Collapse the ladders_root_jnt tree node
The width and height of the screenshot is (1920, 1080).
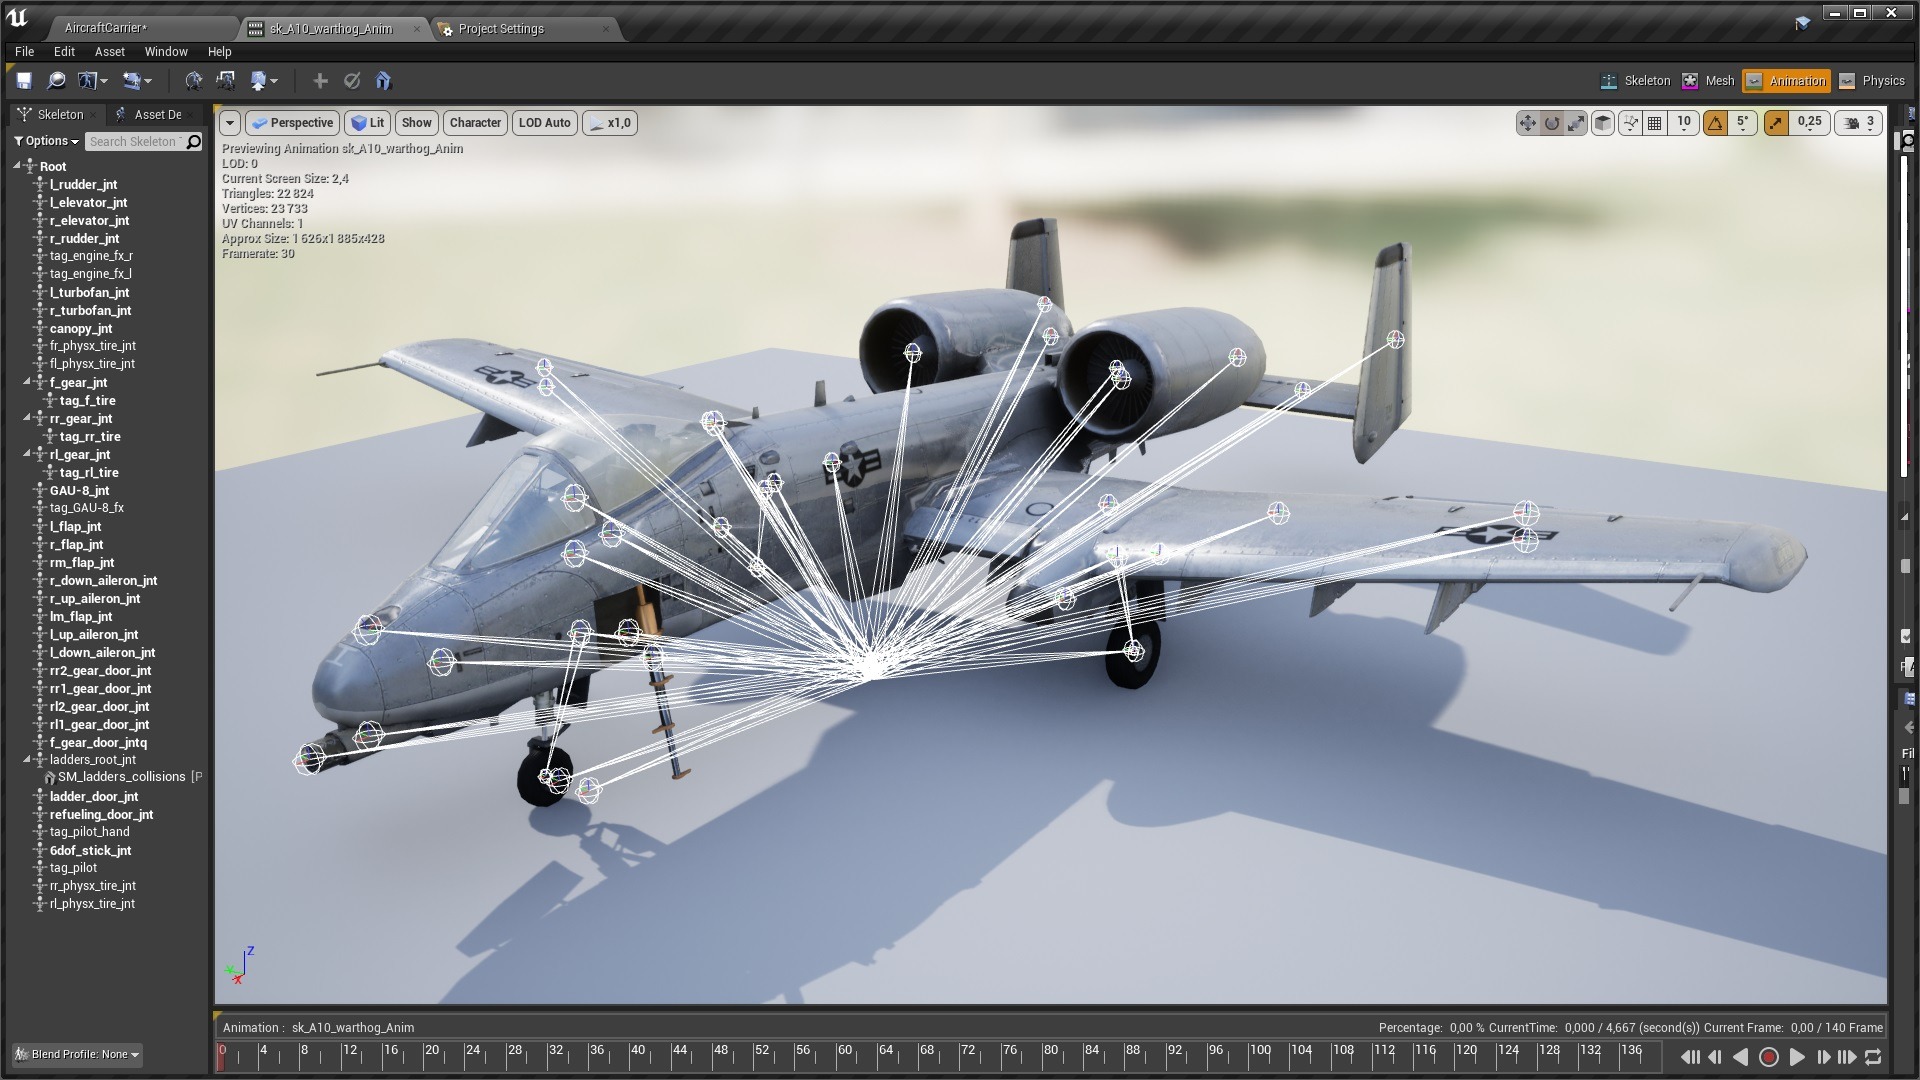(28, 760)
